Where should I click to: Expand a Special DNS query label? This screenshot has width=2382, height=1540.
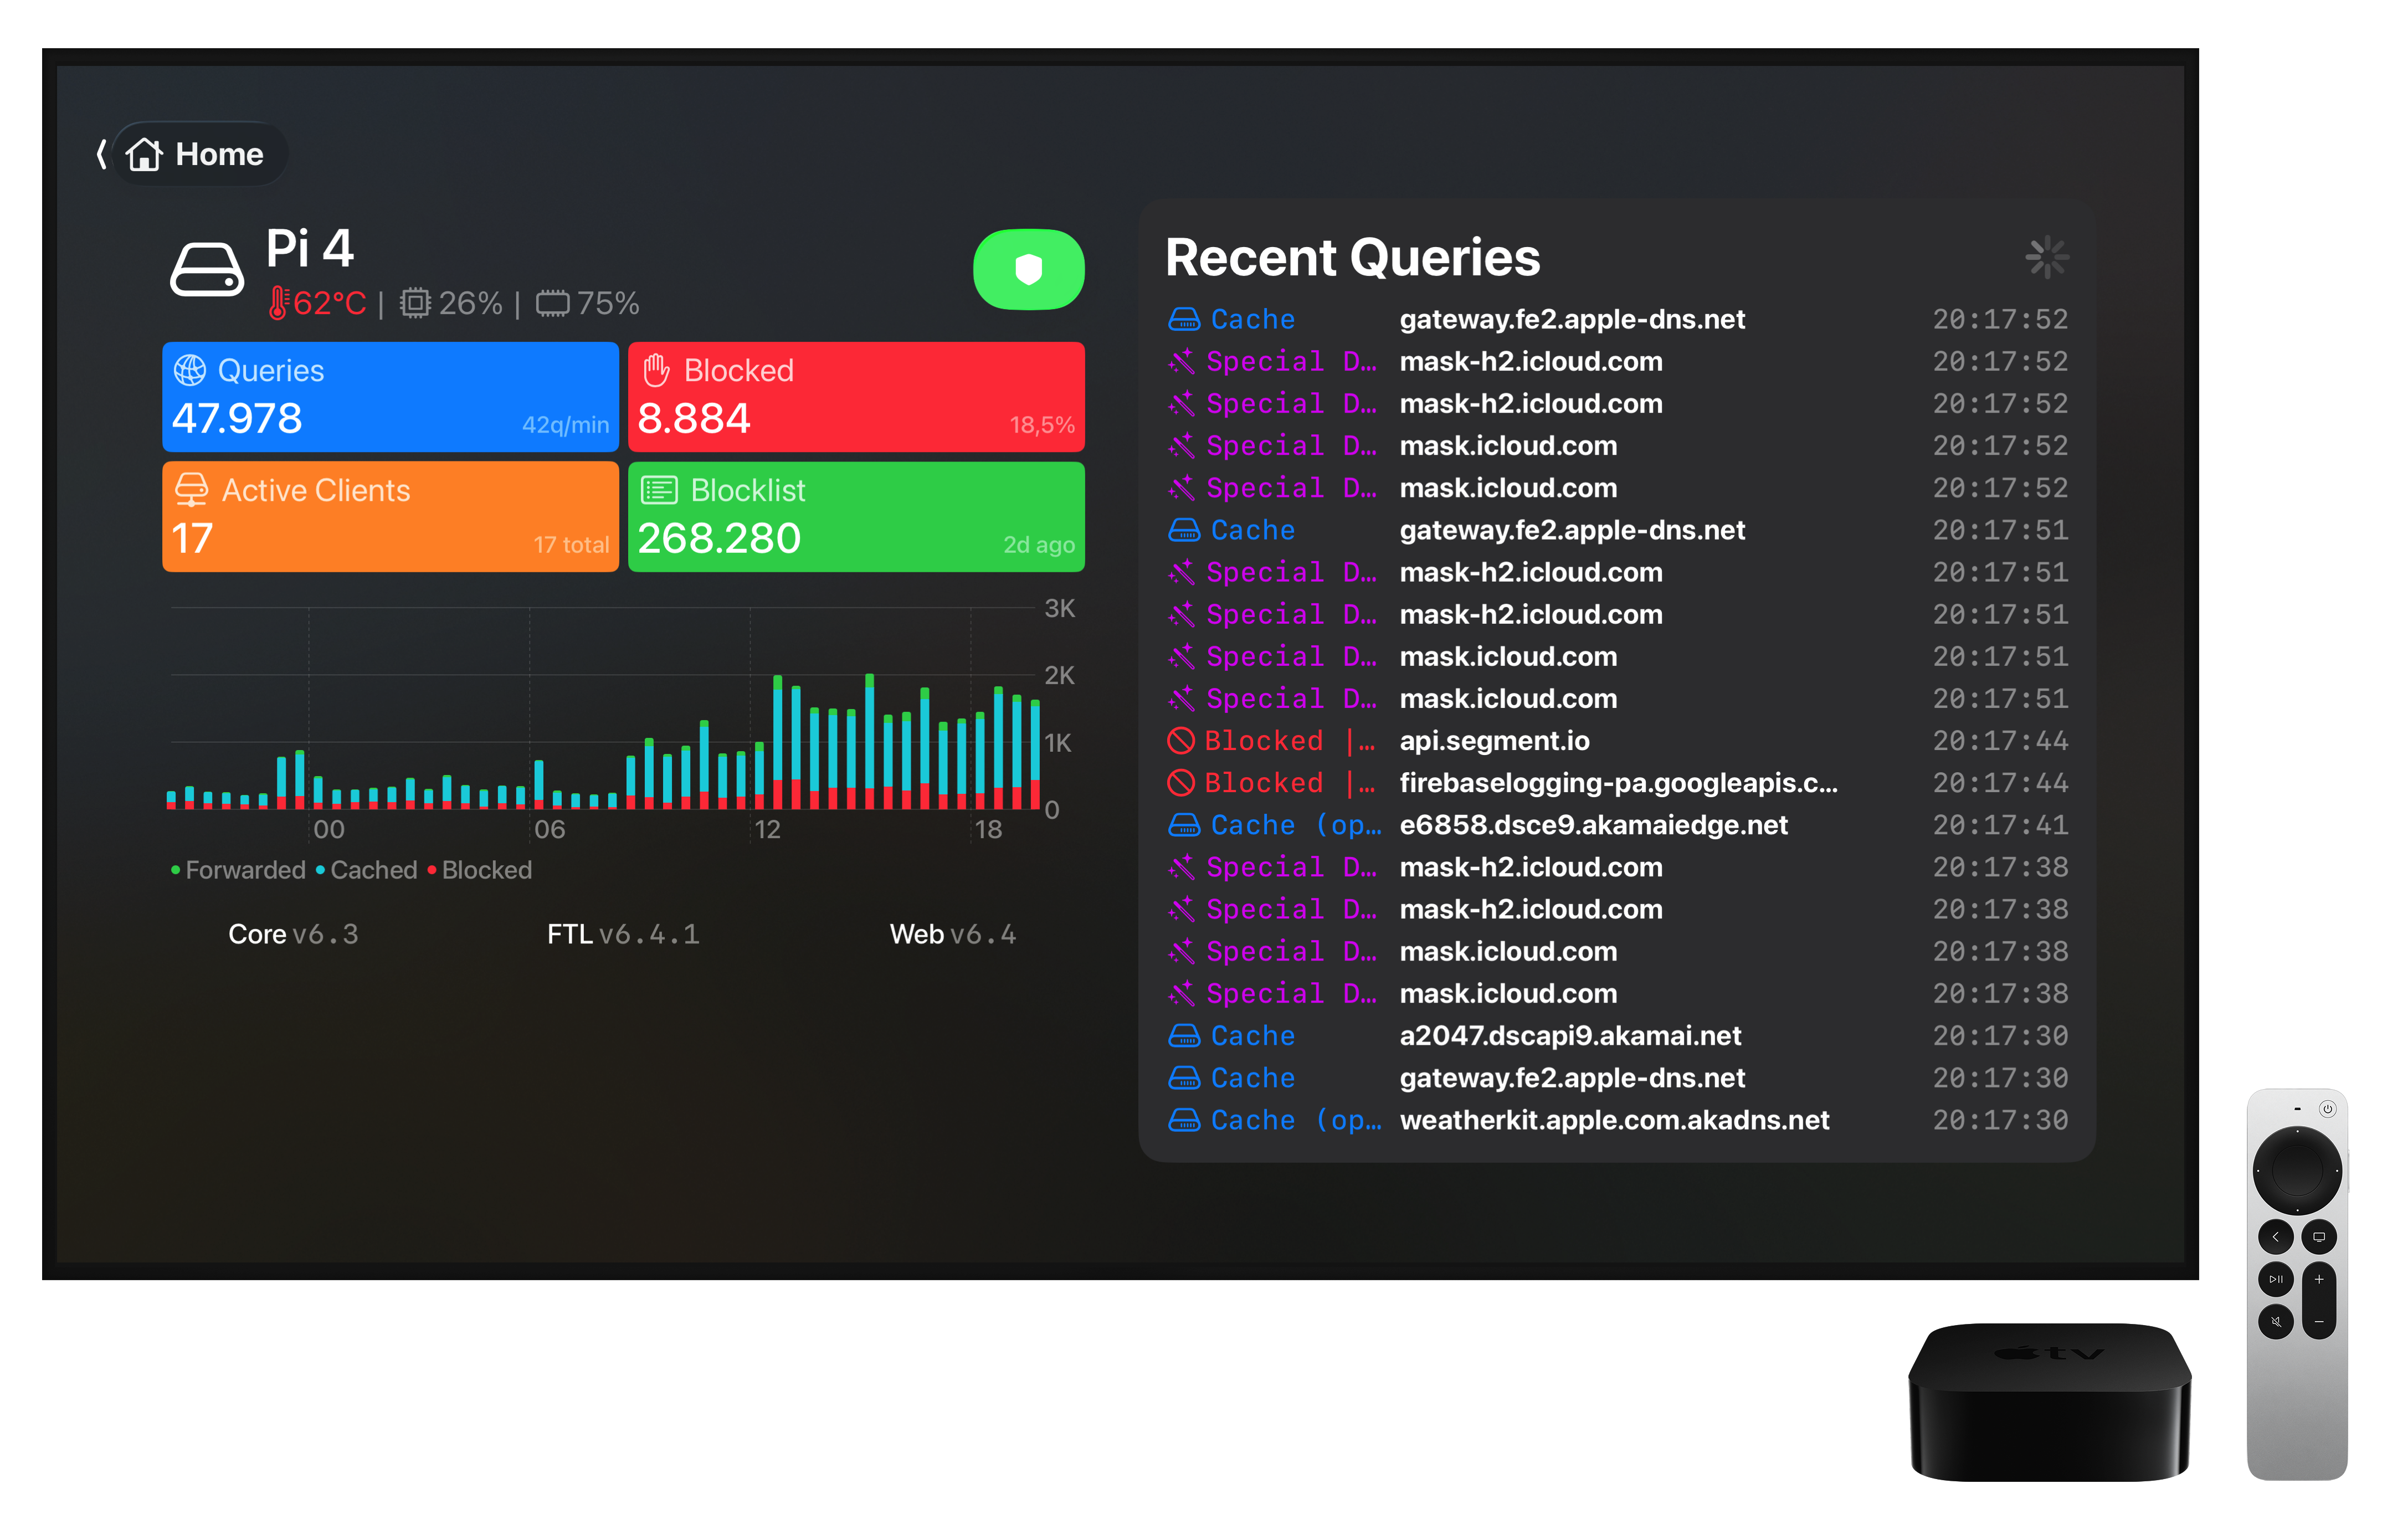(1290, 361)
